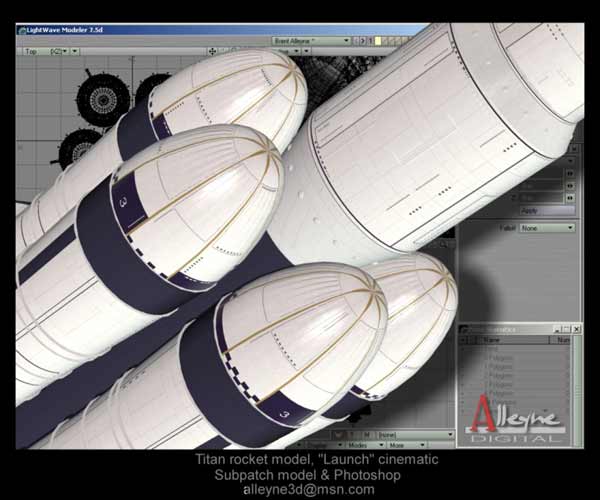The height and width of the screenshot is (500, 600).
Task: Minimize the floating statistics panel
Action: 558,329
